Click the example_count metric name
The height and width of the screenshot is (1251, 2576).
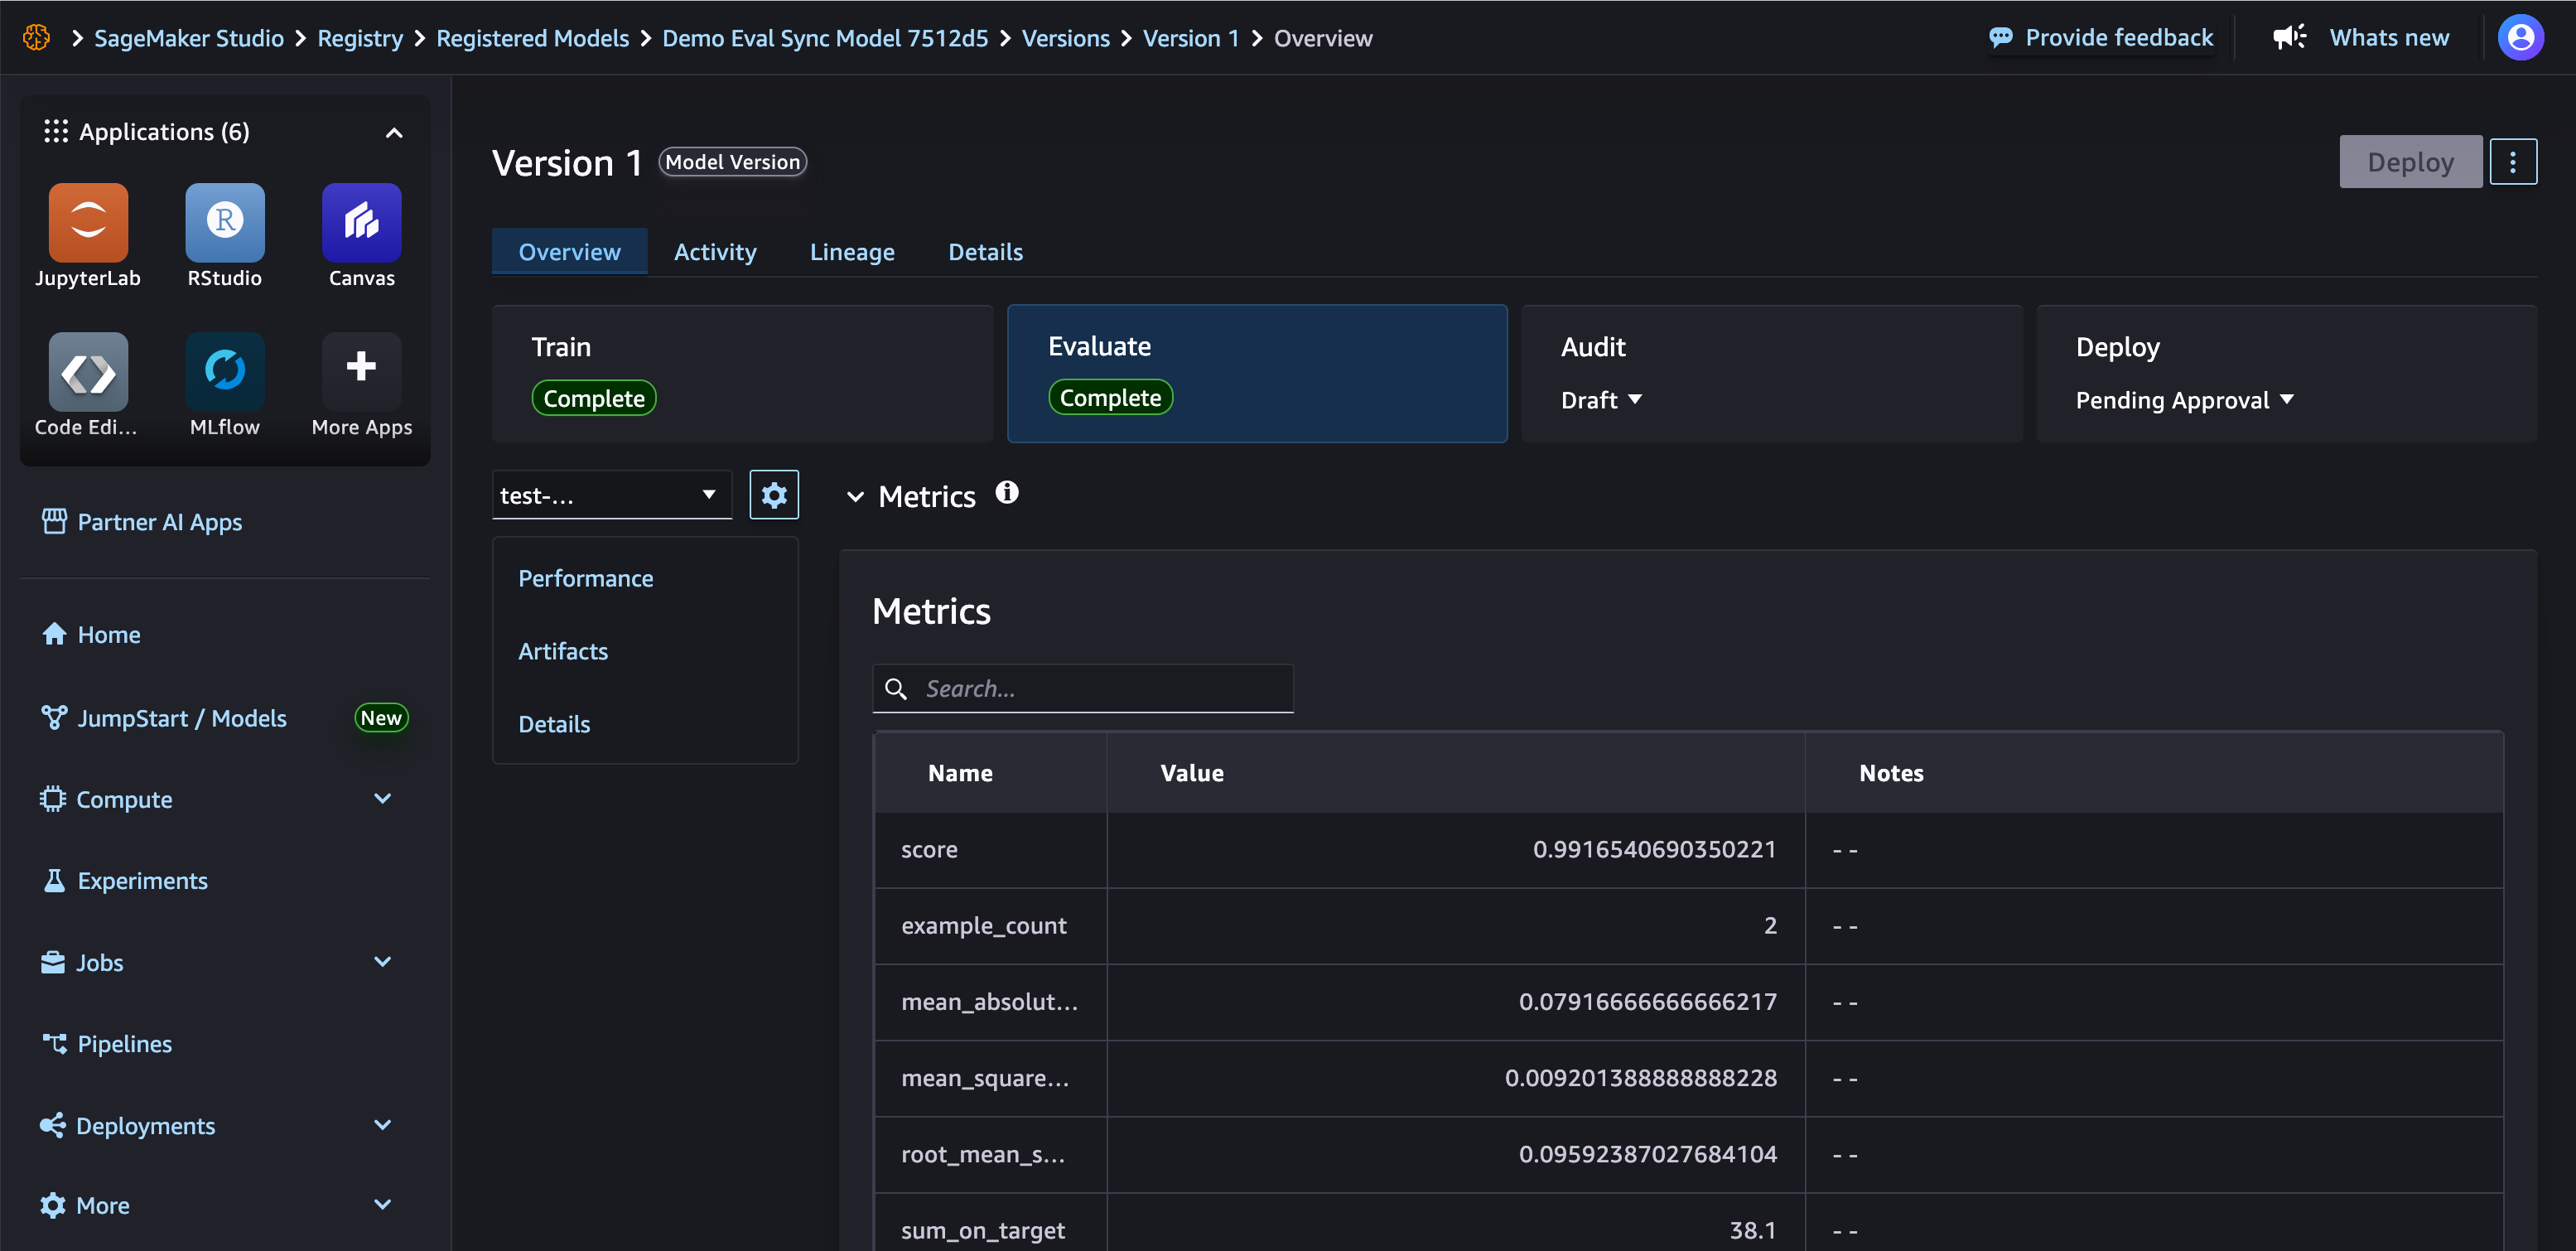tap(984, 926)
